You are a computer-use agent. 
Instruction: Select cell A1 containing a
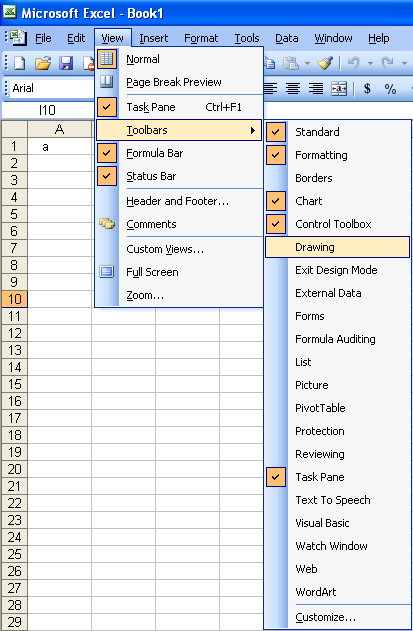tap(59, 146)
